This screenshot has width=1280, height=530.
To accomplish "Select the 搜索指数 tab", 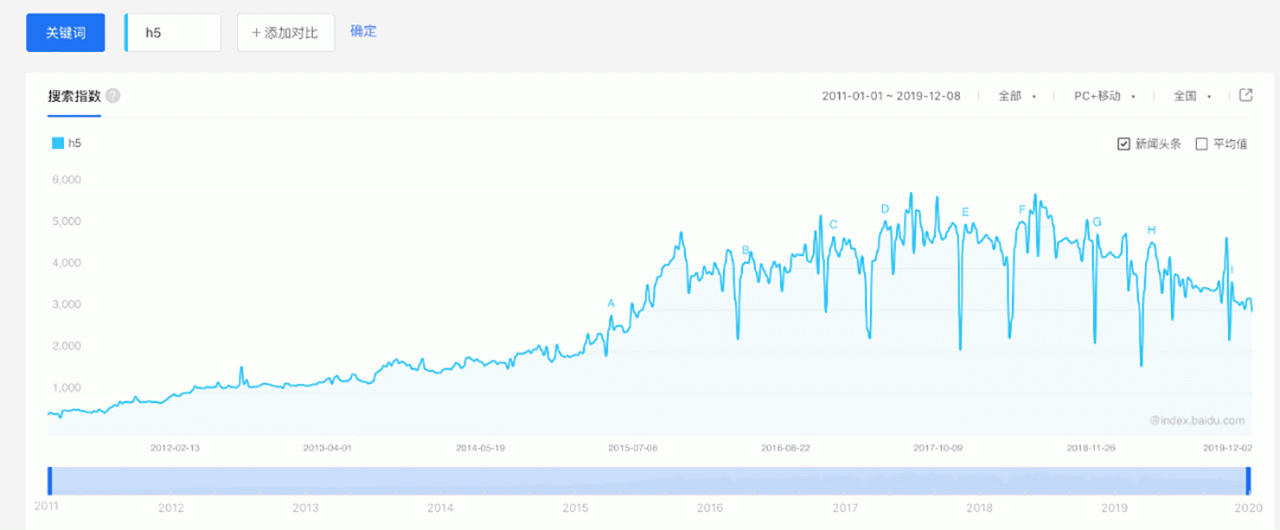I will (x=74, y=96).
